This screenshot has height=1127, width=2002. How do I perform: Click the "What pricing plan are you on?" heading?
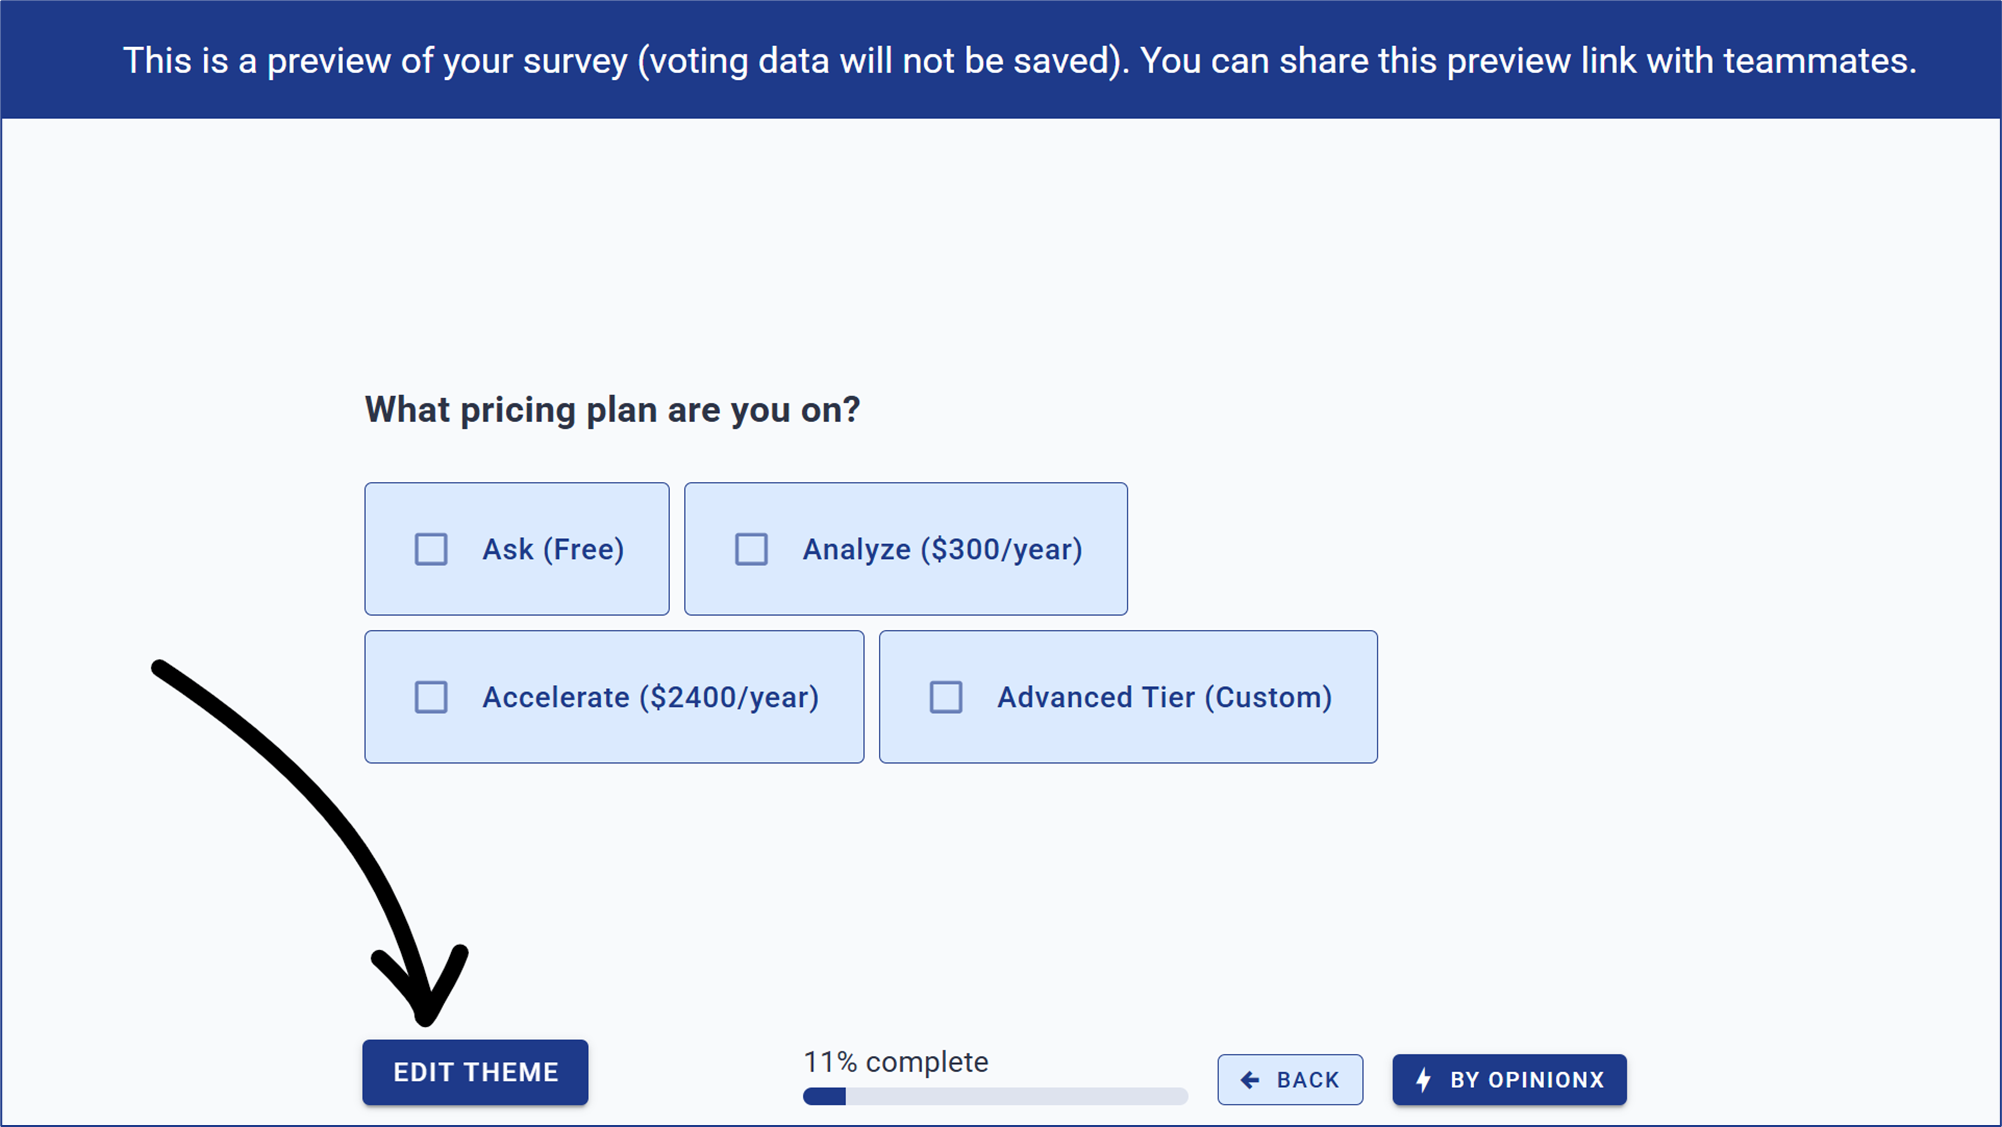point(612,410)
